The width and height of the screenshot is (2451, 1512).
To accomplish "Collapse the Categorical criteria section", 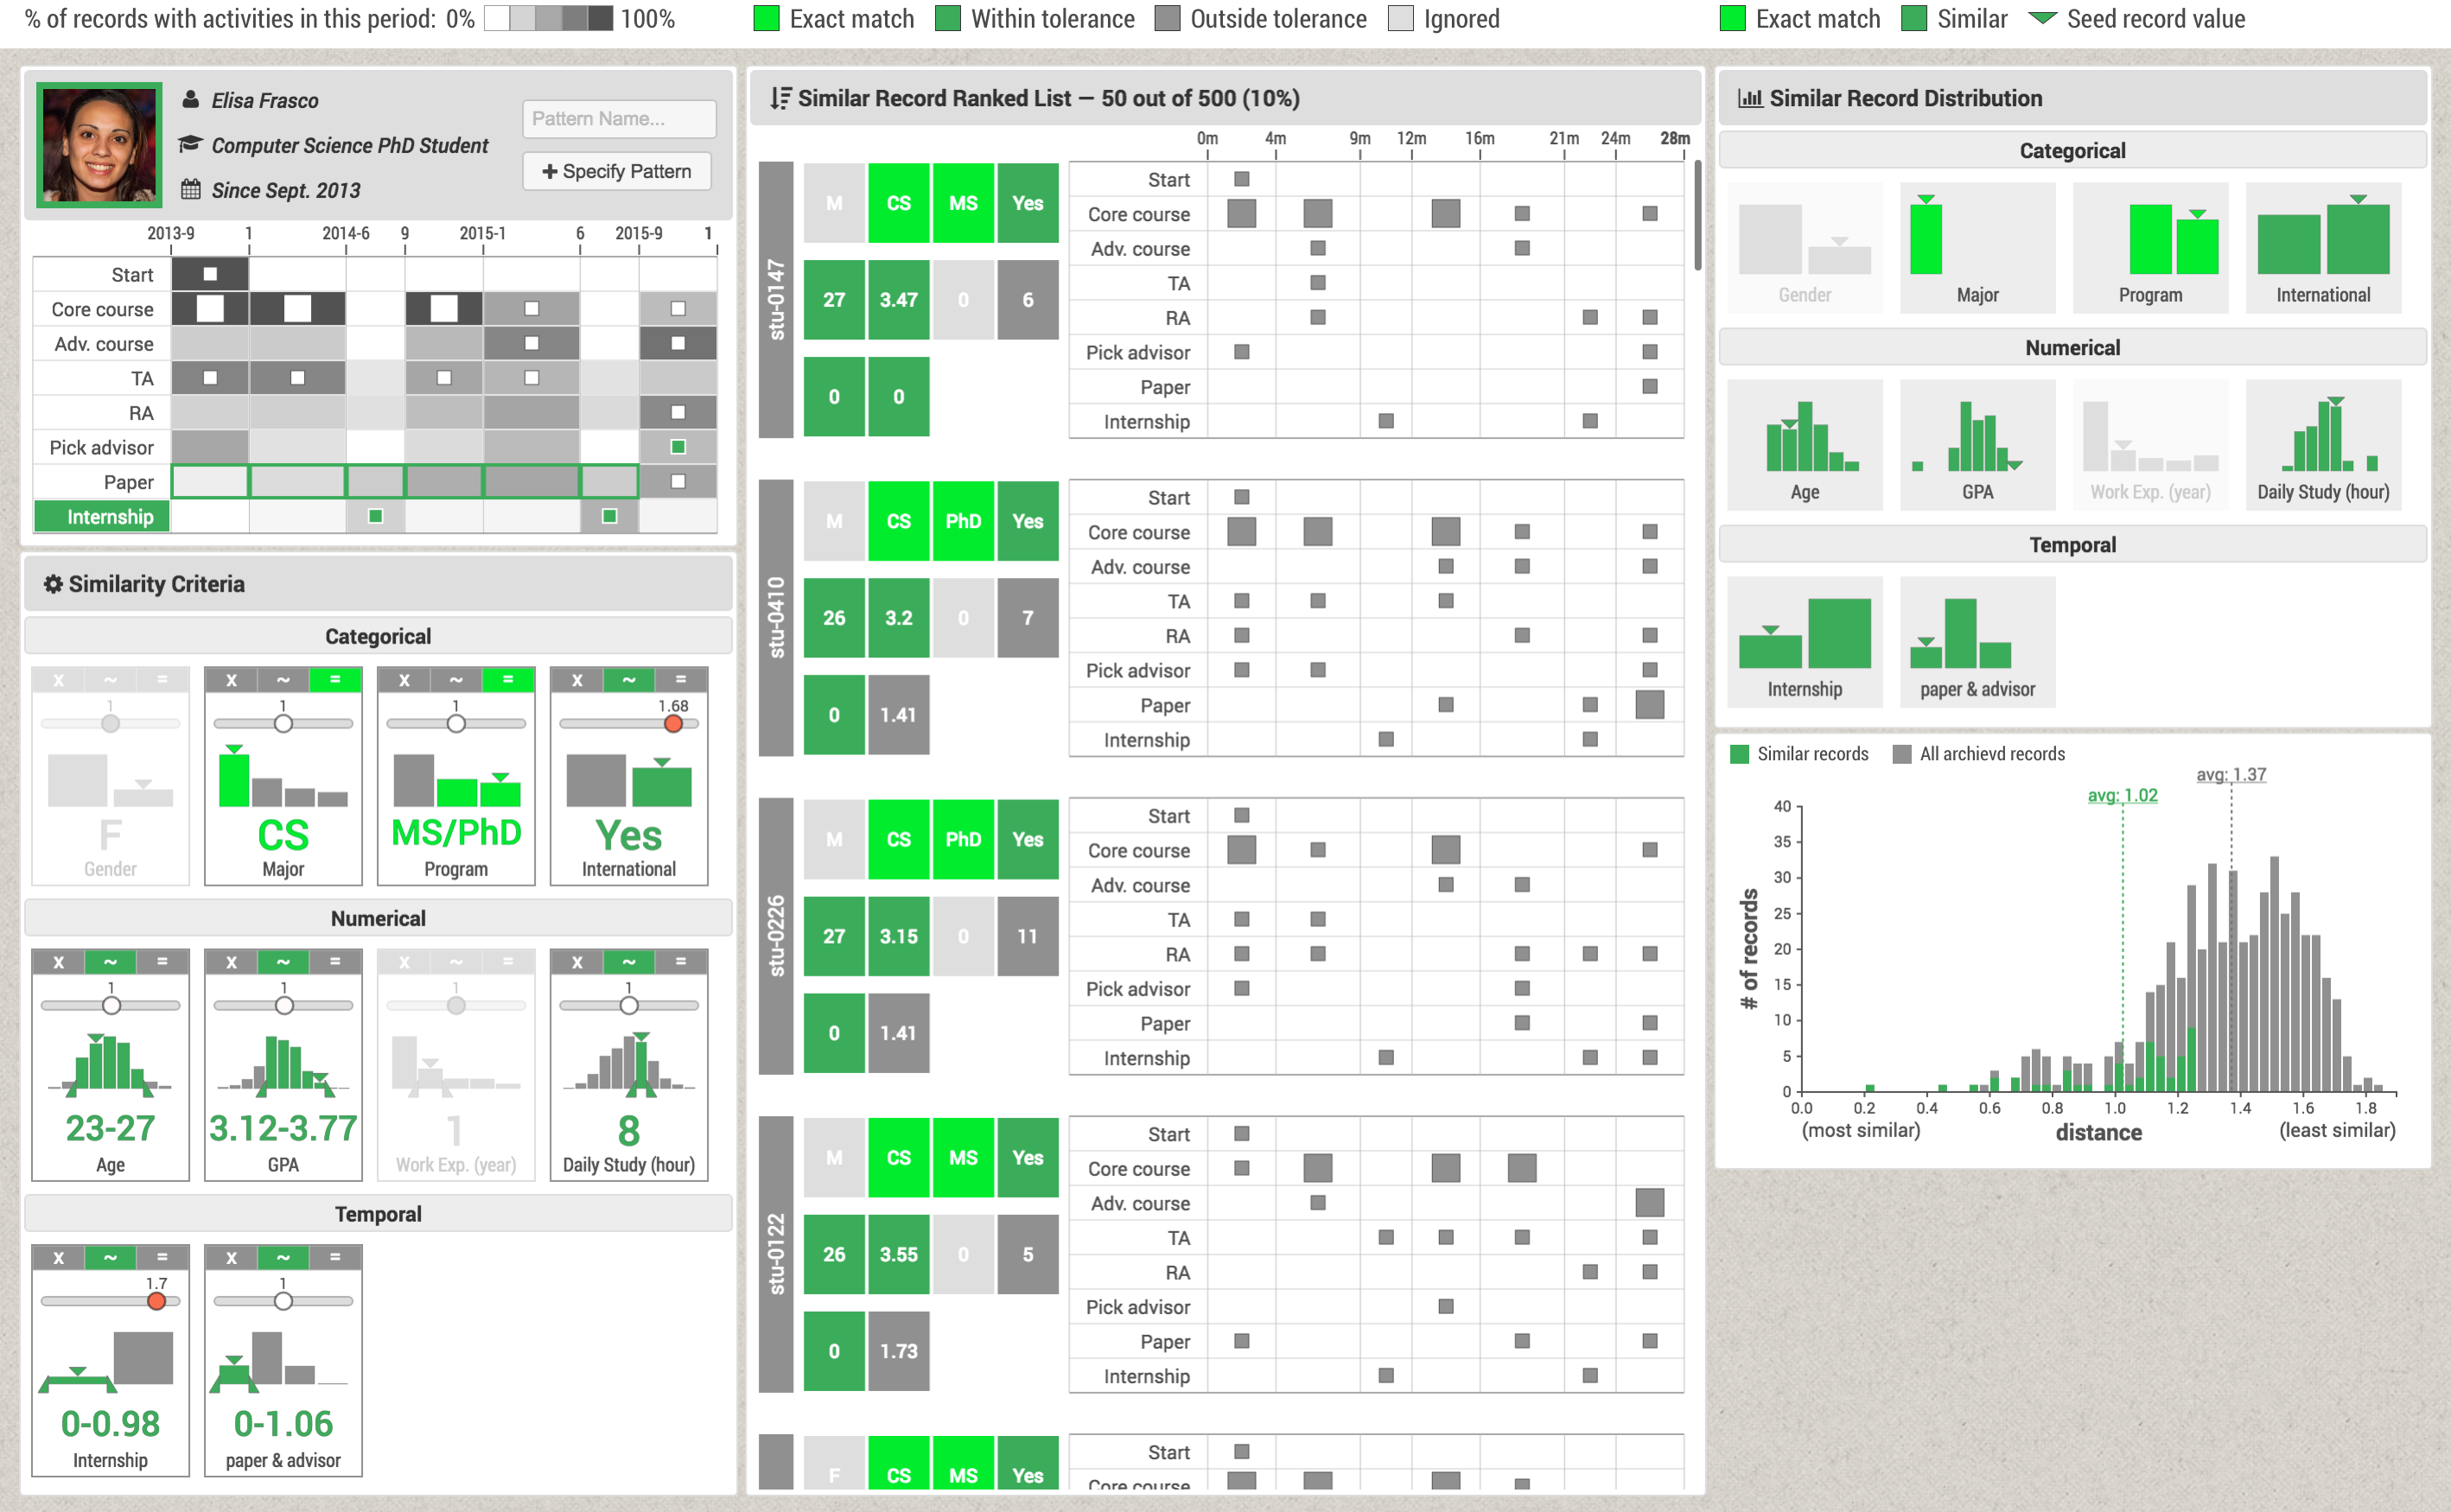I will pos(378,636).
